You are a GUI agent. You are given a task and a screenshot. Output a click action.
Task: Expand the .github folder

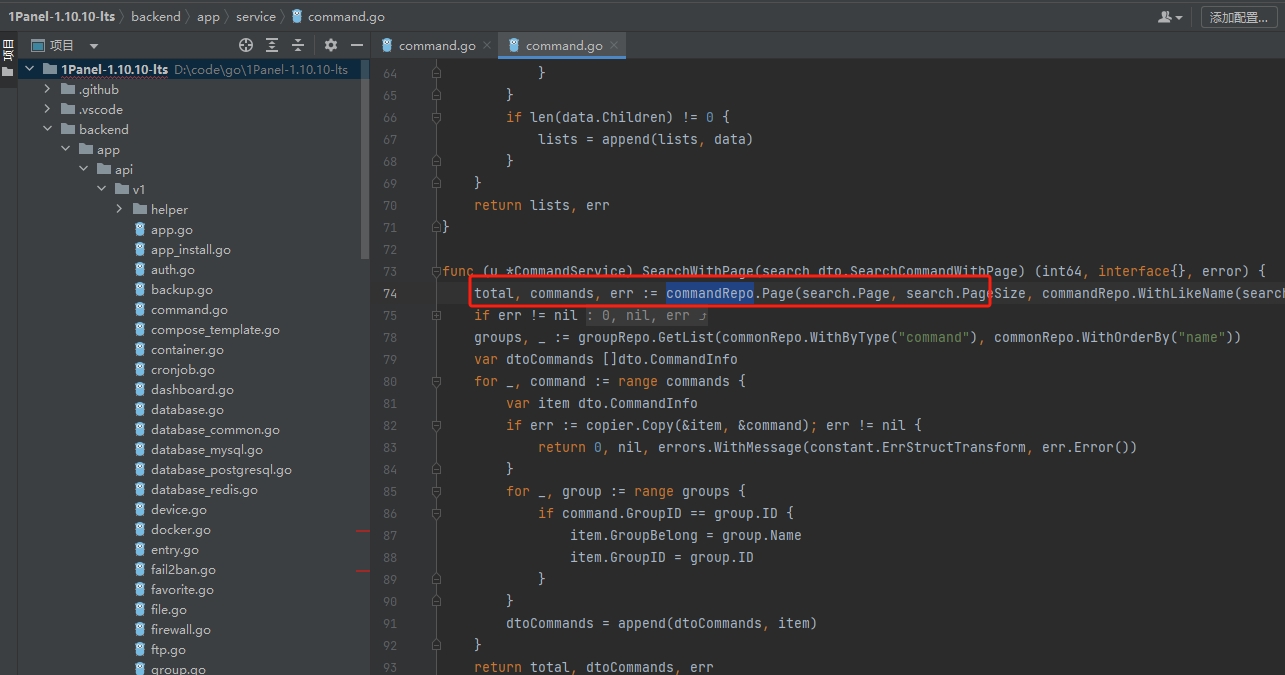pos(47,89)
